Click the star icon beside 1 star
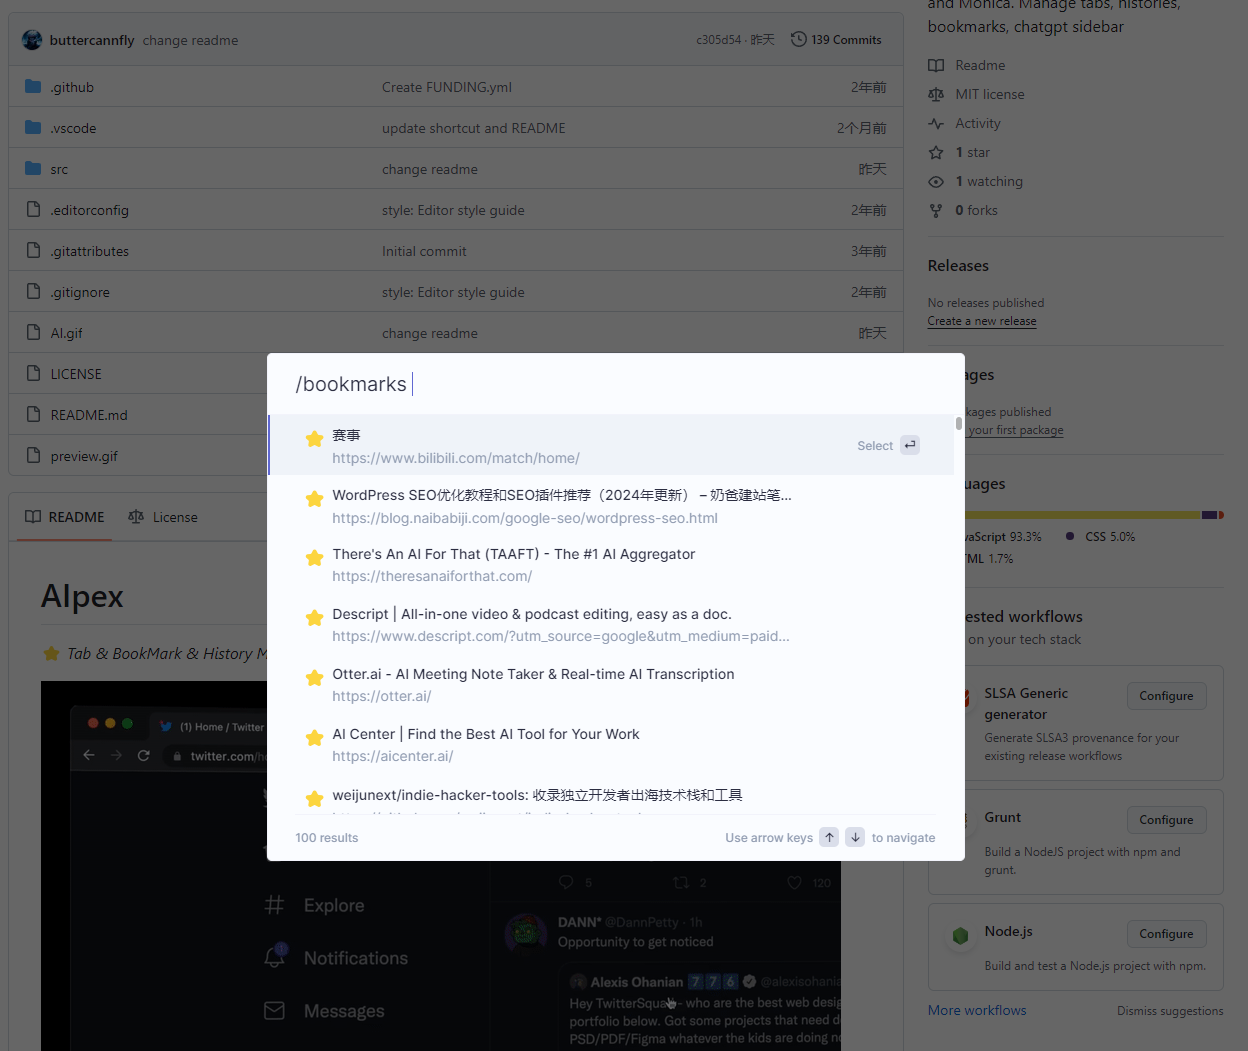This screenshot has width=1248, height=1051. pos(936,152)
